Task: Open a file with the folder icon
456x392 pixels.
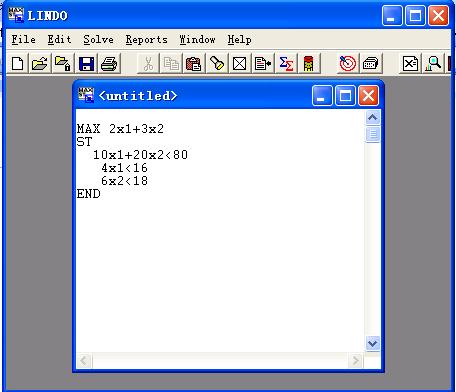Action: [40, 63]
